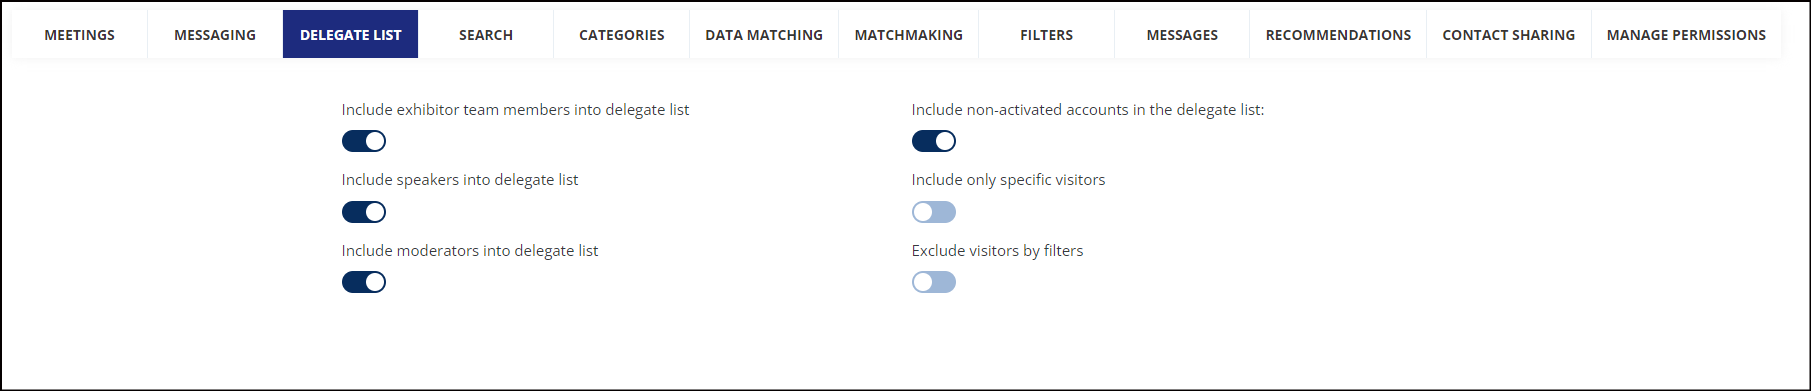1811x391 pixels.
Task: Enable exclude visitors by filters toggle
Action: [x=934, y=282]
